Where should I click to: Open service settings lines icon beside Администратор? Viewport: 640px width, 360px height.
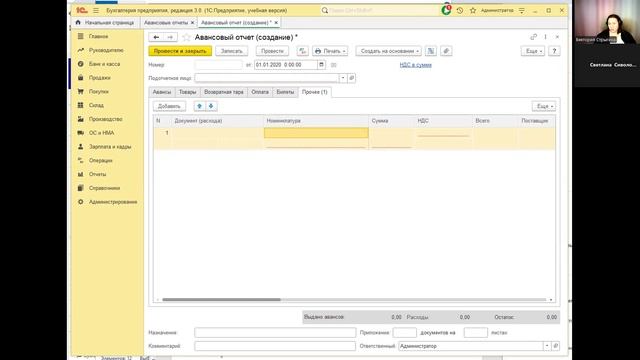[522, 10]
